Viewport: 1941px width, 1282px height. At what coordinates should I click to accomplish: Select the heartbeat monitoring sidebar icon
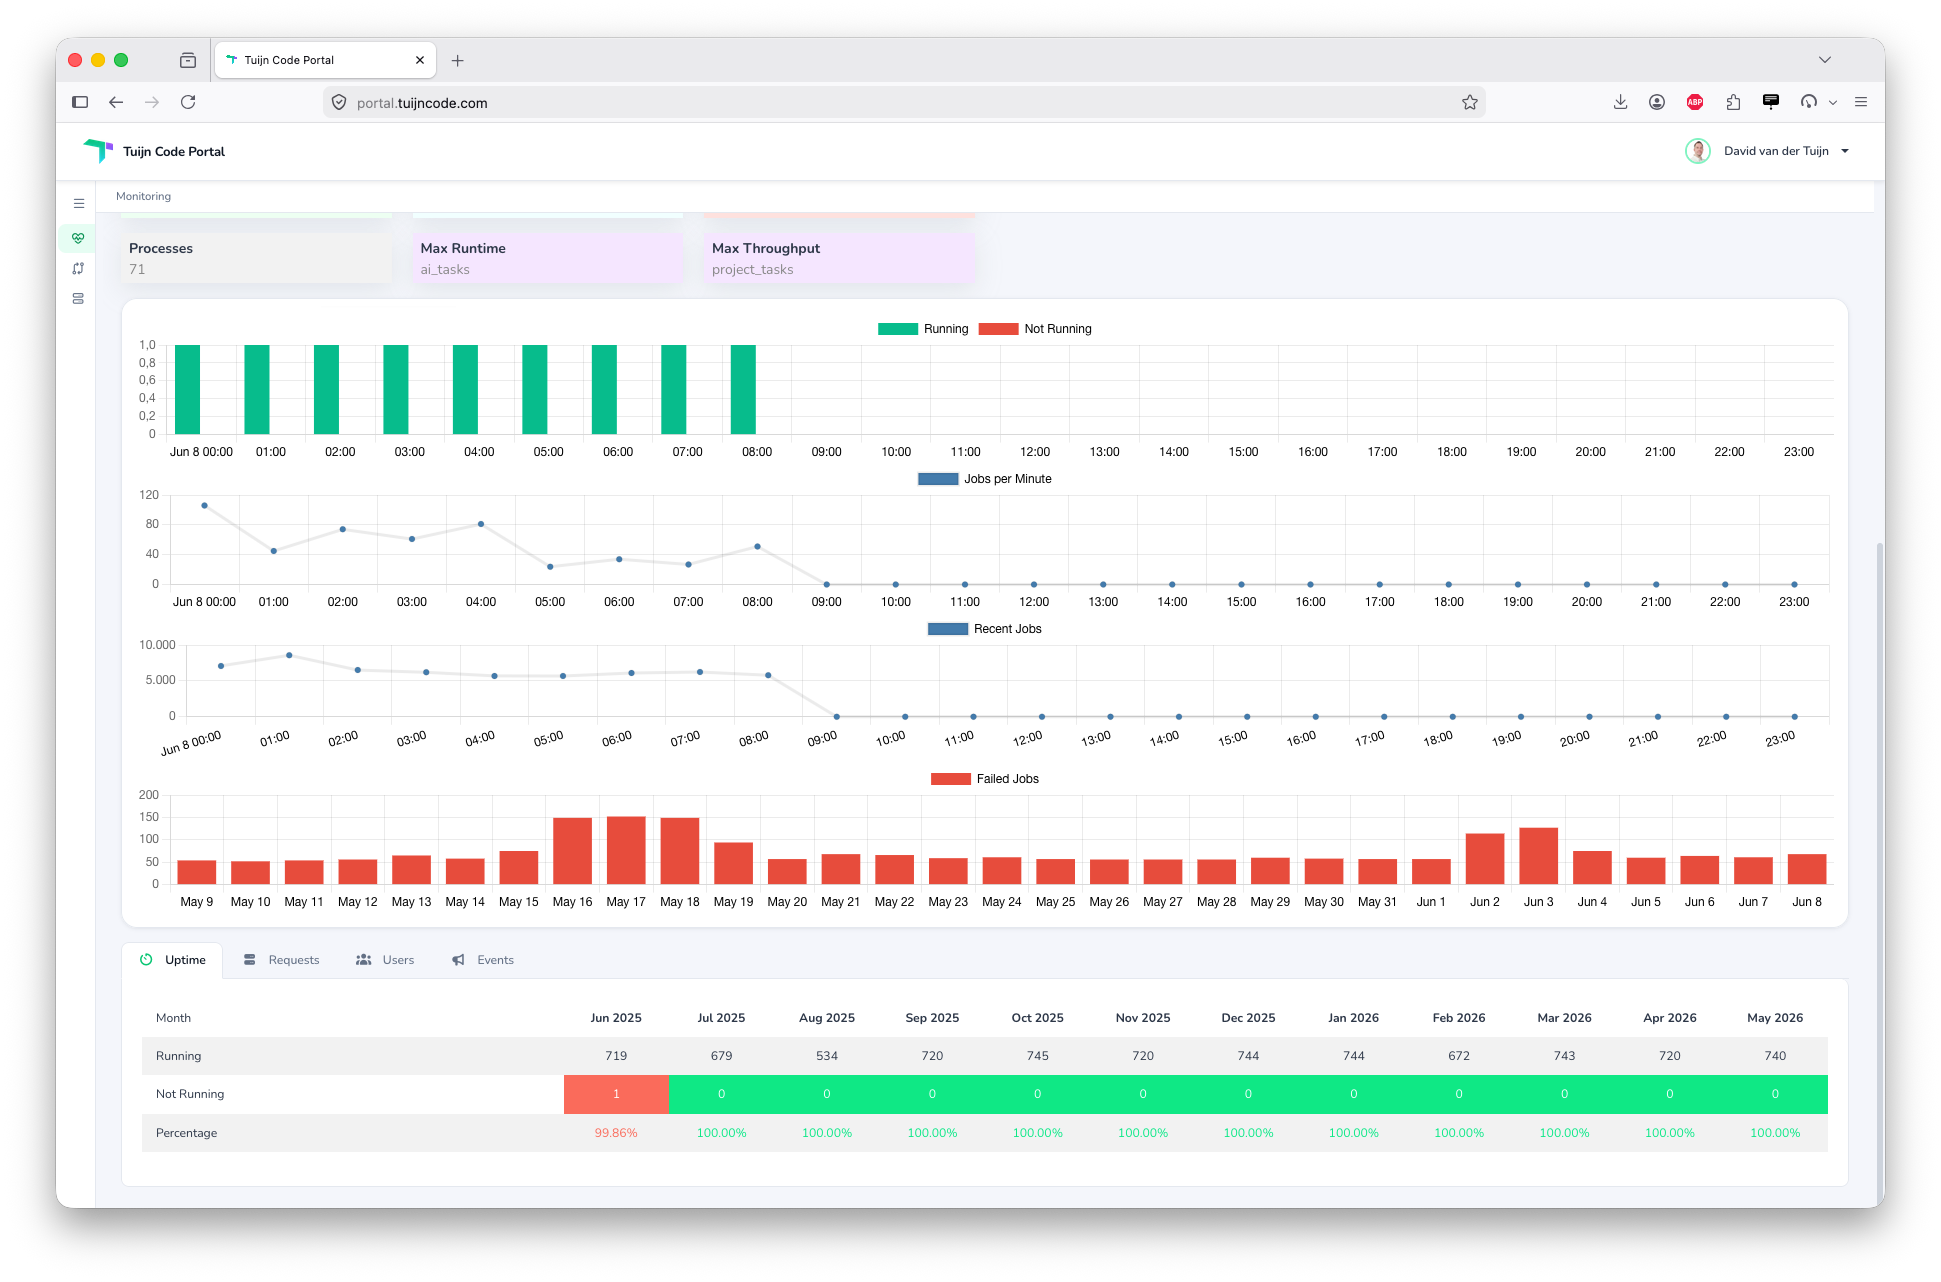point(78,238)
